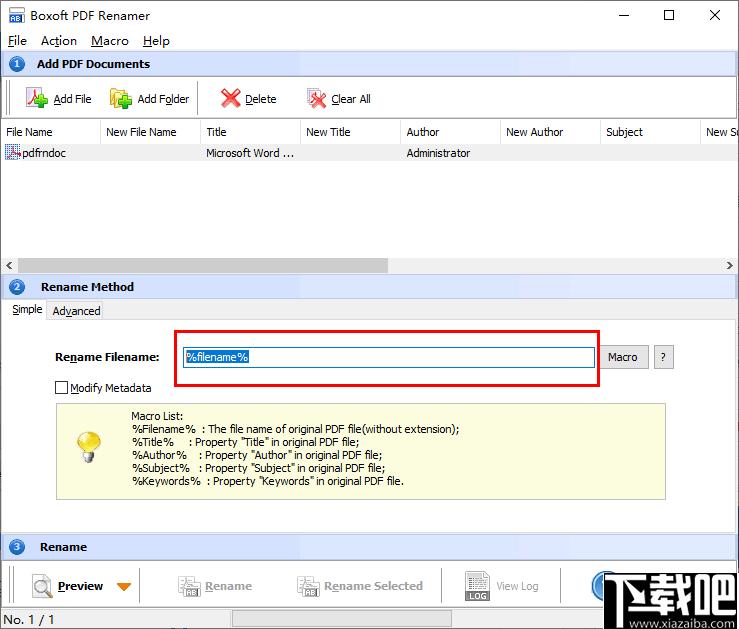Enable the Modify Metadata checkbox
This screenshot has height=629, width=739.
pos(62,388)
